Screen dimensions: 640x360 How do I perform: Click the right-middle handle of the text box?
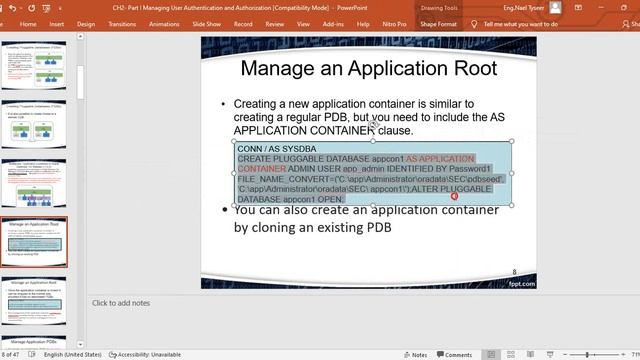(x=512, y=173)
